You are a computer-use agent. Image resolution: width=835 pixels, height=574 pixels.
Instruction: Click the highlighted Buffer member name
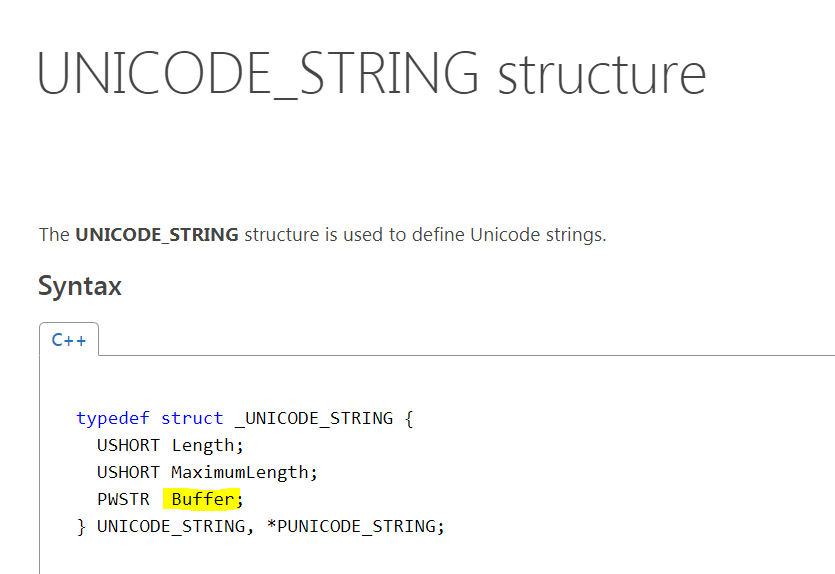(x=203, y=498)
